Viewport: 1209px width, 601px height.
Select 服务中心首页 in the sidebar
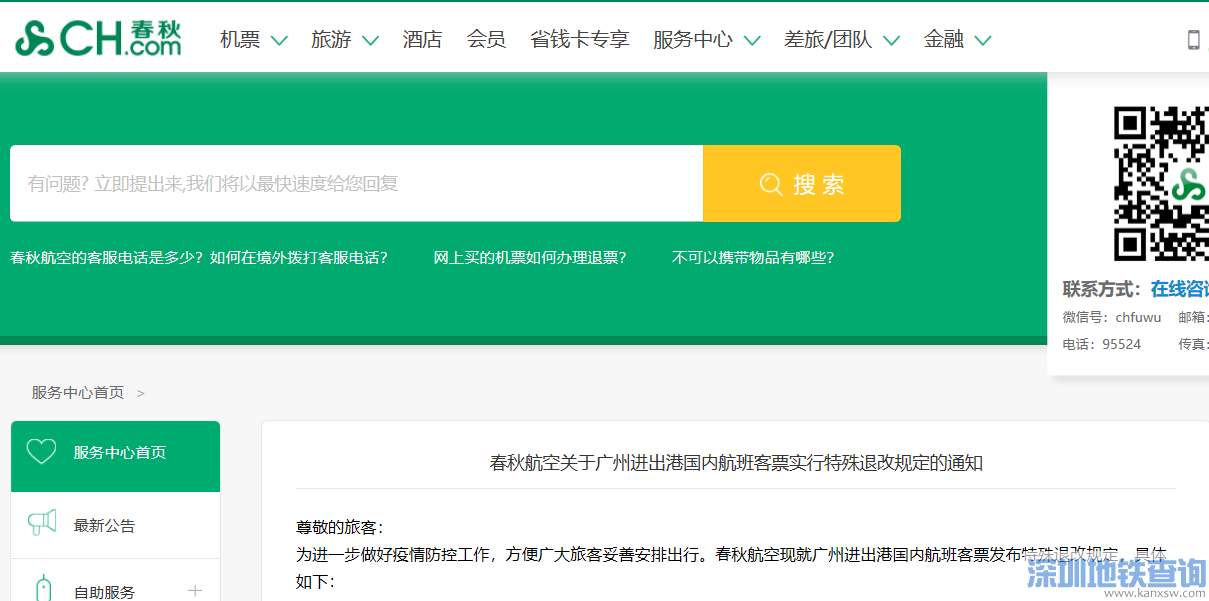(x=115, y=456)
